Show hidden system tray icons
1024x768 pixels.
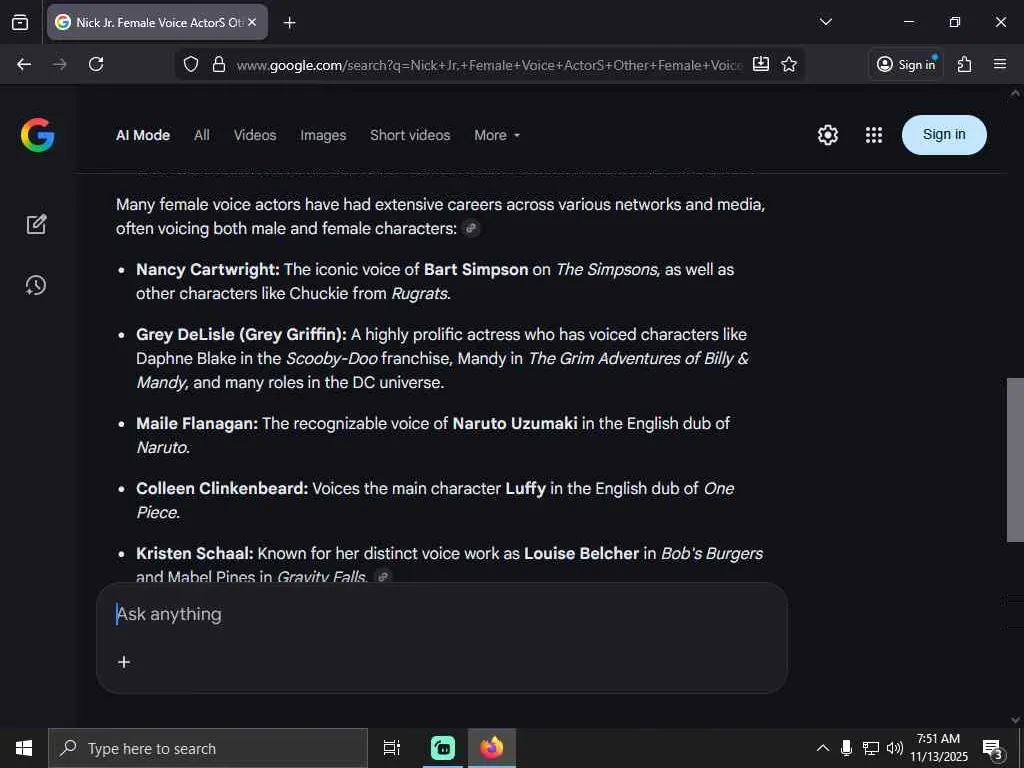[823, 748]
